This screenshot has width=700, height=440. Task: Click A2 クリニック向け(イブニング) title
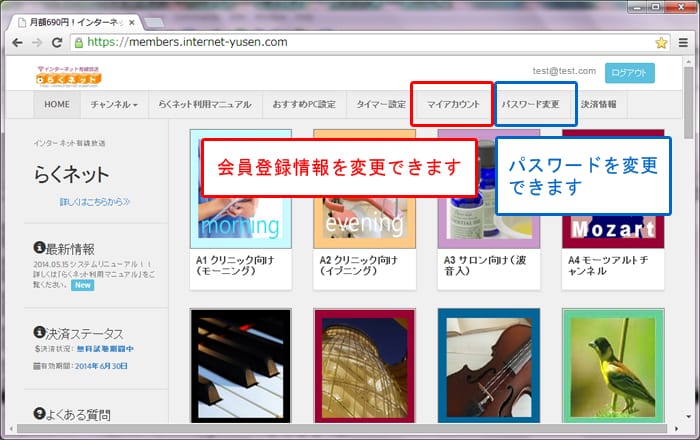(358, 266)
